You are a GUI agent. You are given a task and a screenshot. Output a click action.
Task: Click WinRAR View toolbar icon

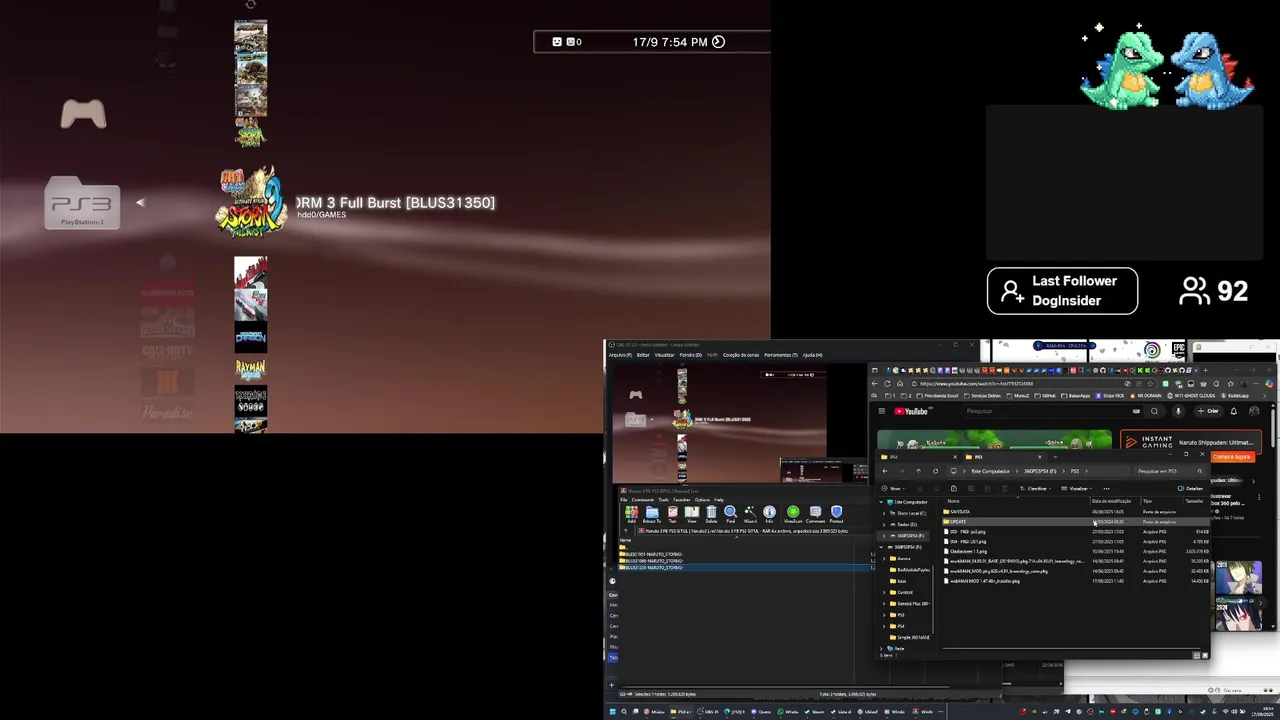(x=692, y=512)
